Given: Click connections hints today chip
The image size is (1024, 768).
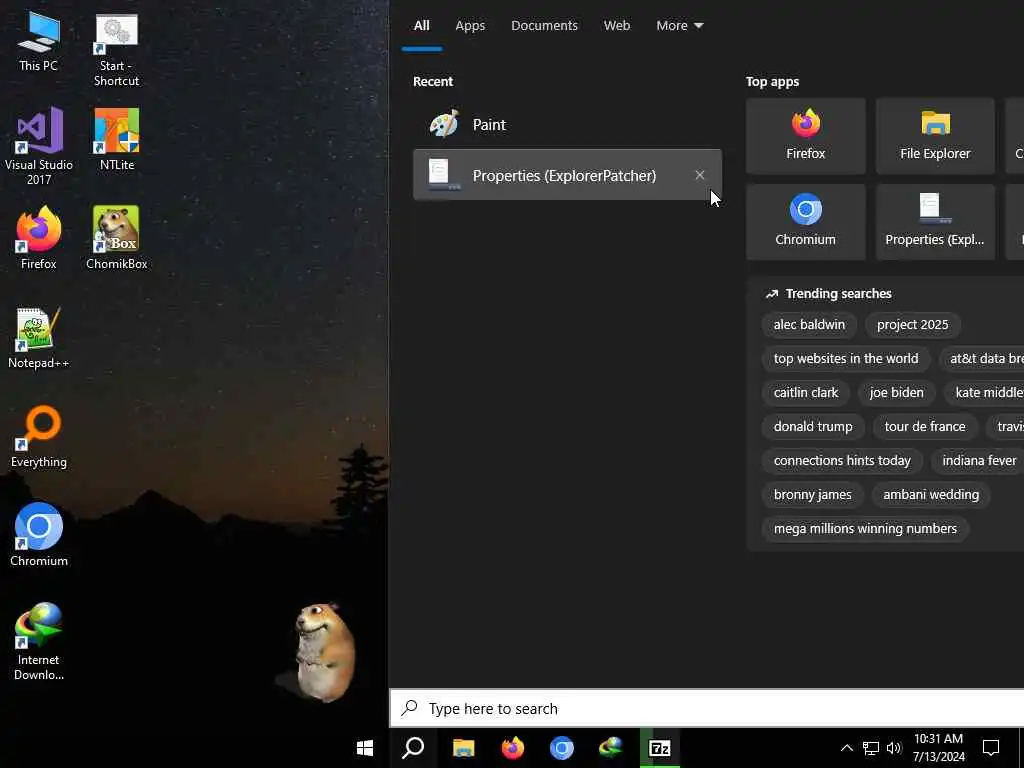Looking at the screenshot, I should [x=842, y=460].
